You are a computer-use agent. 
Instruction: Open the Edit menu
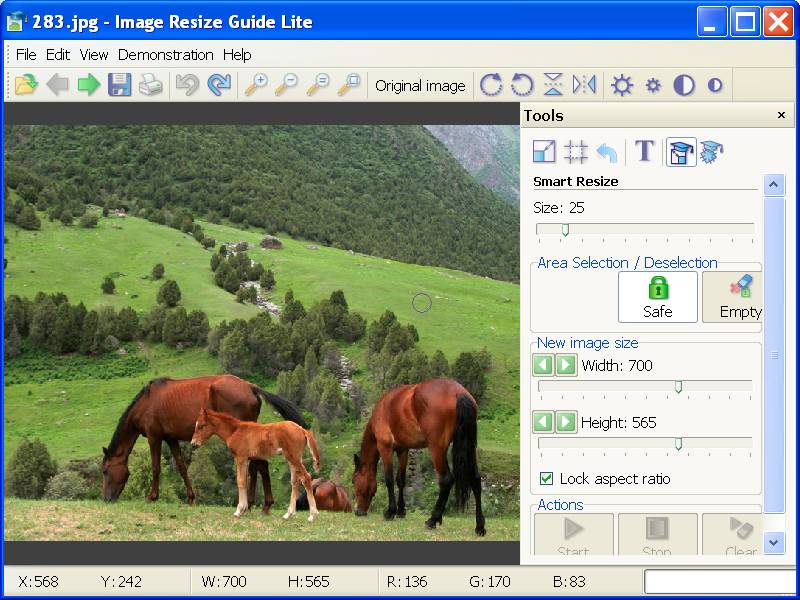58,55
